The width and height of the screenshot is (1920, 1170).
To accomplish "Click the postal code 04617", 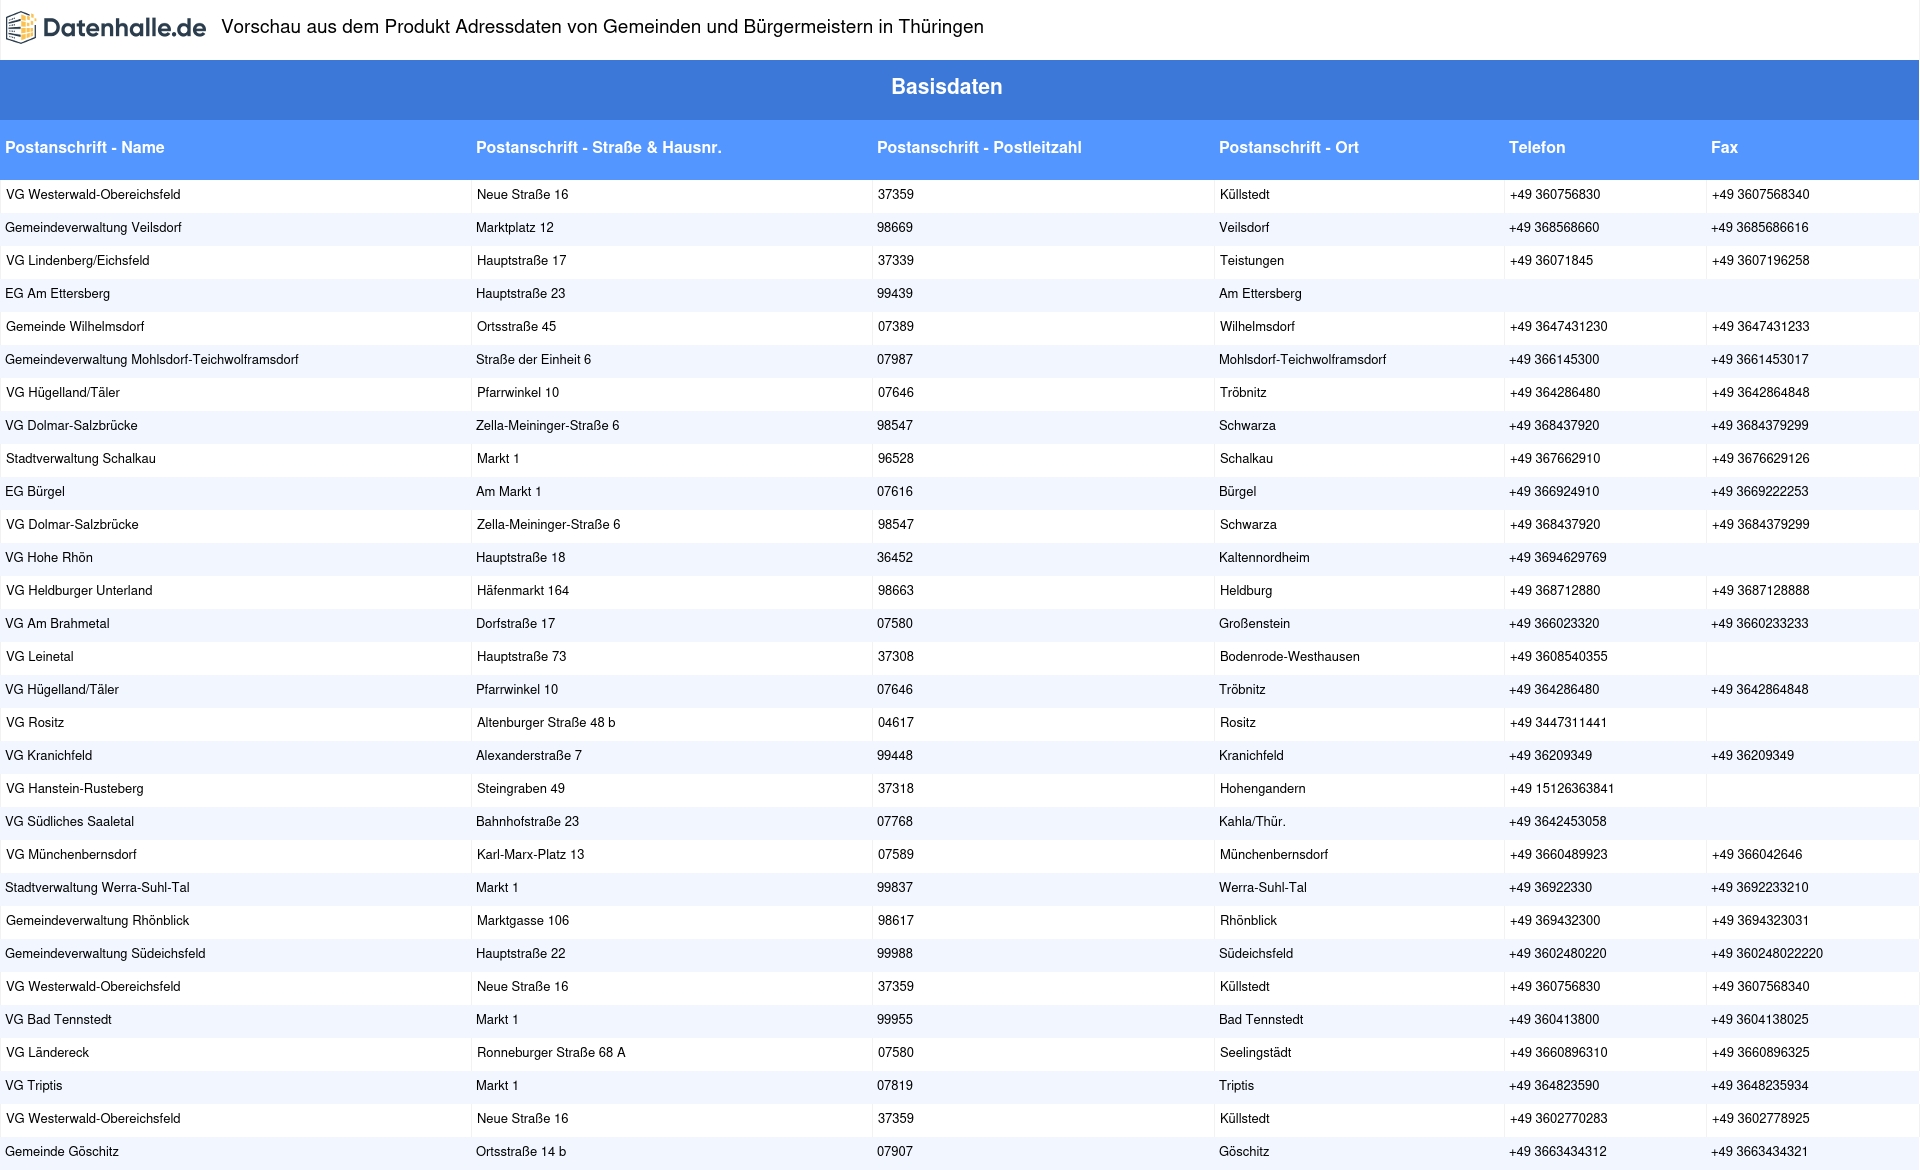I will pos(896,723).
